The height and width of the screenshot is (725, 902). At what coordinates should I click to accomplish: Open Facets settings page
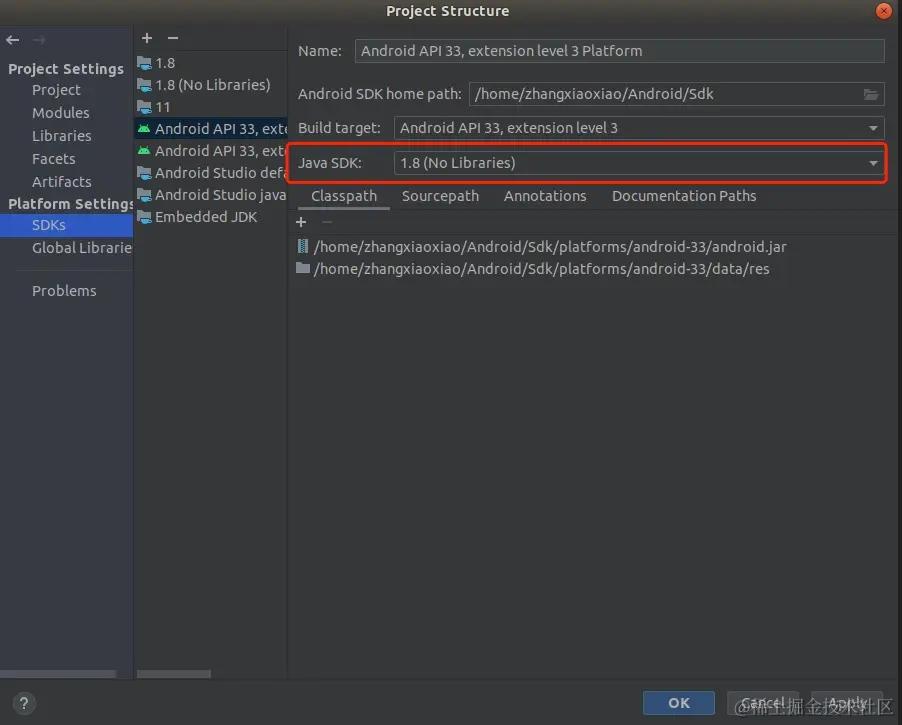[x=53, y=159]
